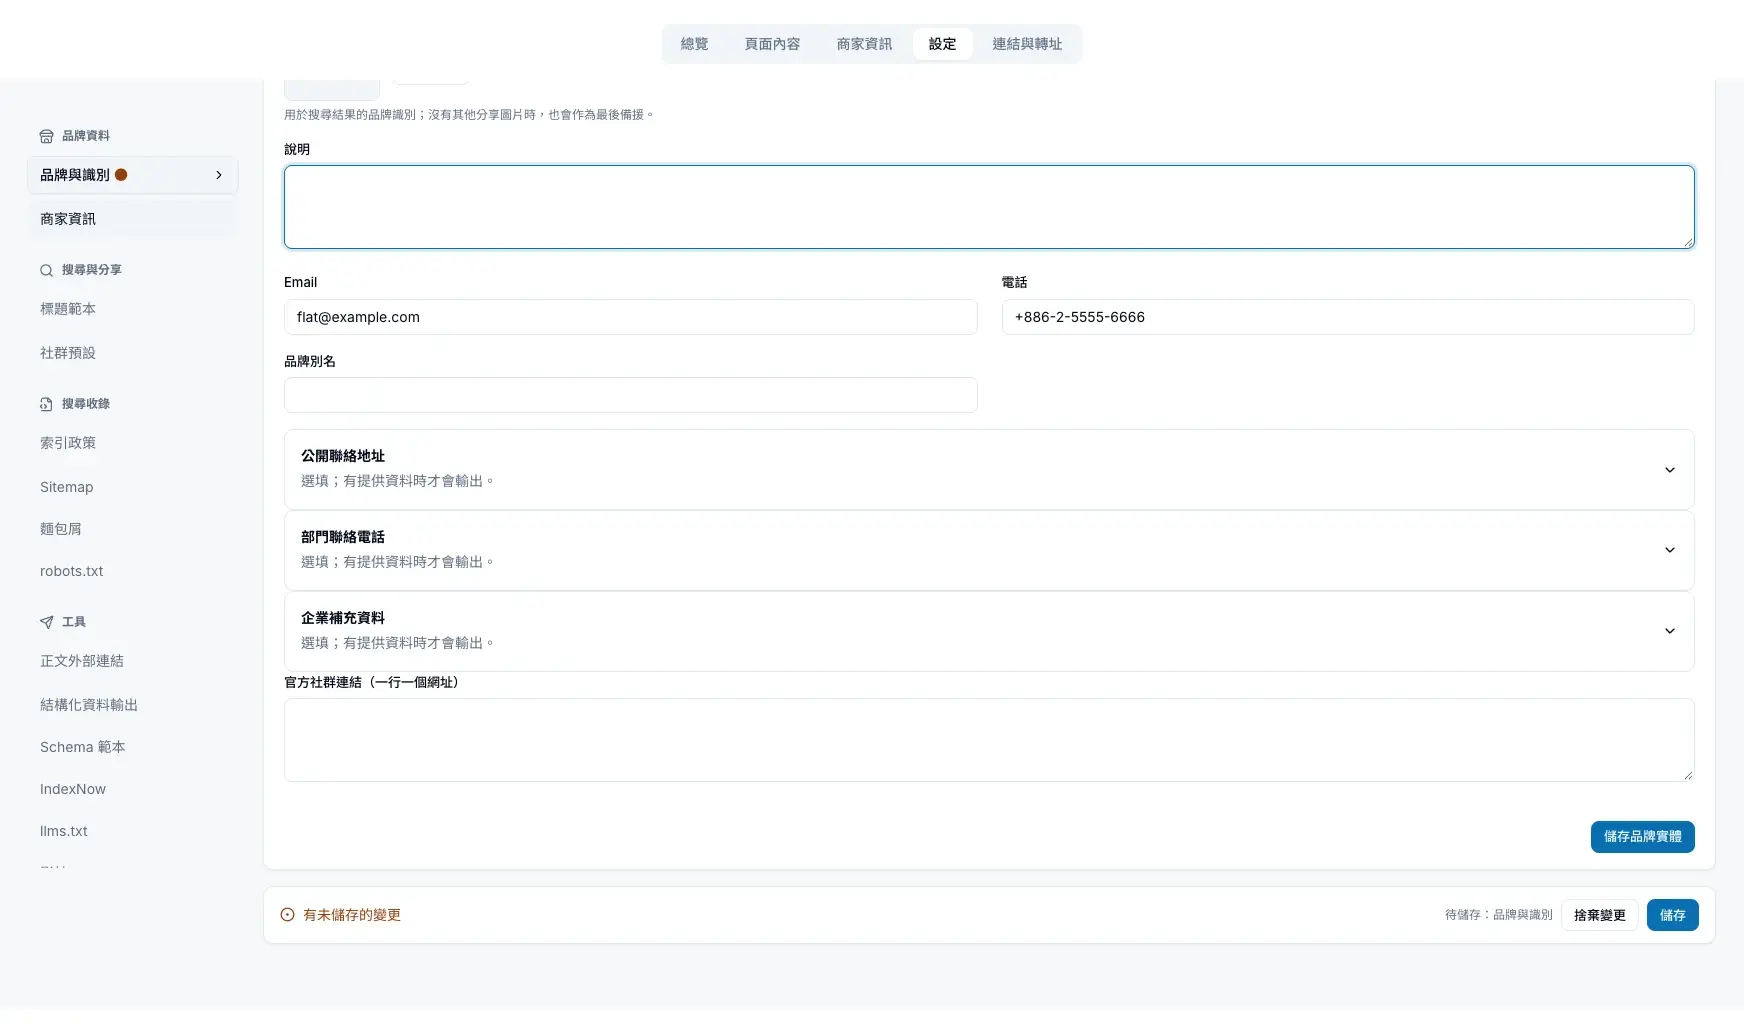1744x1024 pixels.
Task: Click the blue 儲存 button
Action: [1672, 915]
